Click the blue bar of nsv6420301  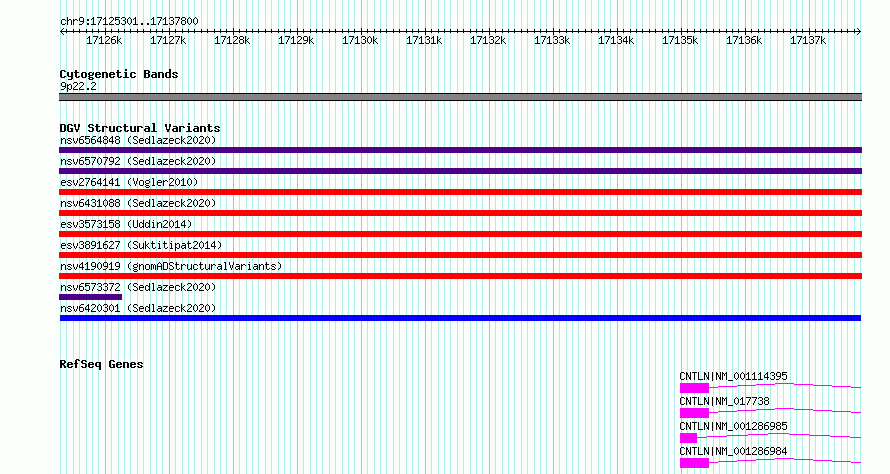coord(460,318)
